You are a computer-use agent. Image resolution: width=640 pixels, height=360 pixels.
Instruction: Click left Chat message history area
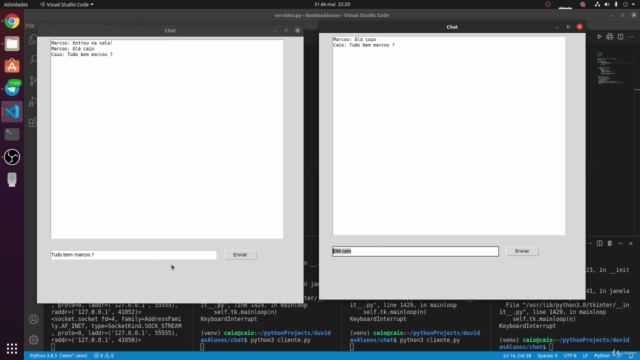(x=167, y=139)
